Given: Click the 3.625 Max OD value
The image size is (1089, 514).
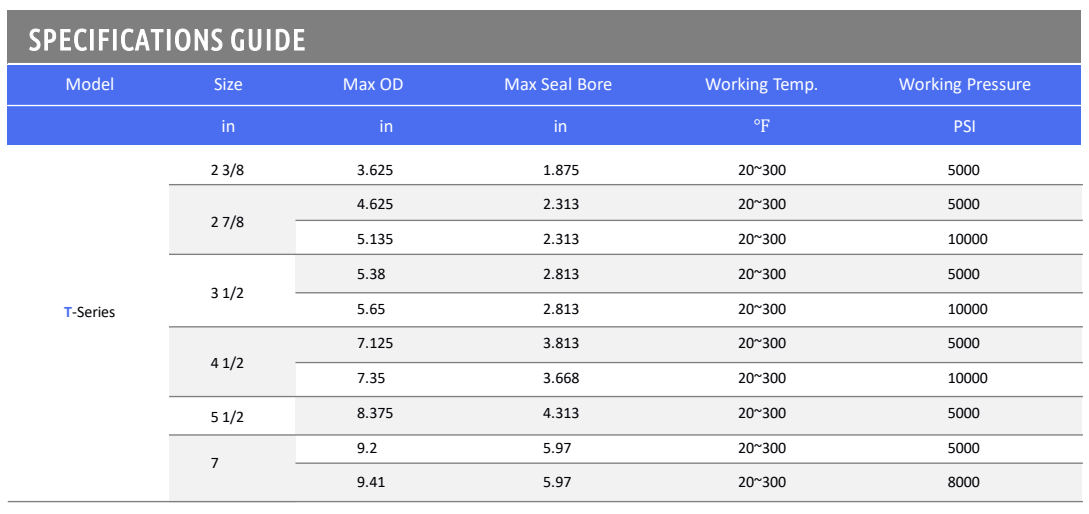Looking at the screenshot, I should pos(375,170).
